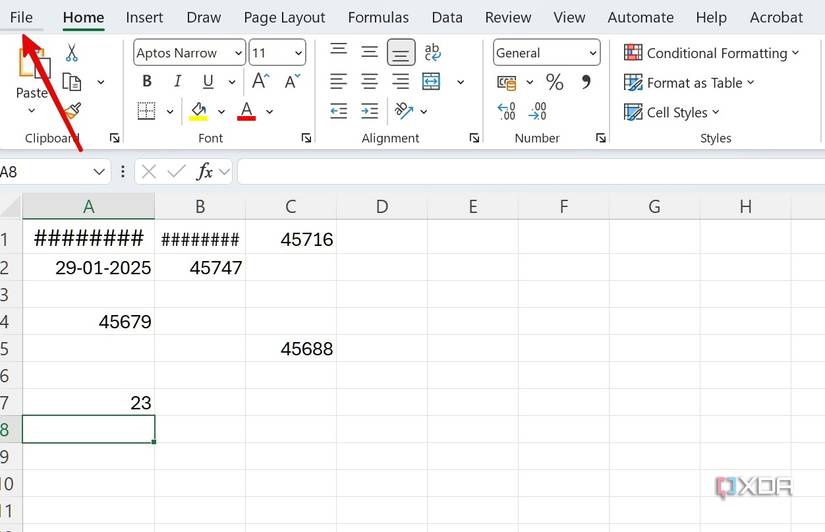Open Alignment settings dialog launcher

click(x=474, y=138)
